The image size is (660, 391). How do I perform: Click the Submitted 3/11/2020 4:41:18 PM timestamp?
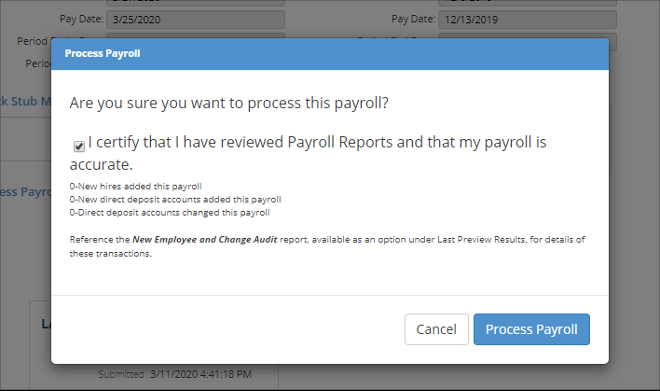(175, 374)
